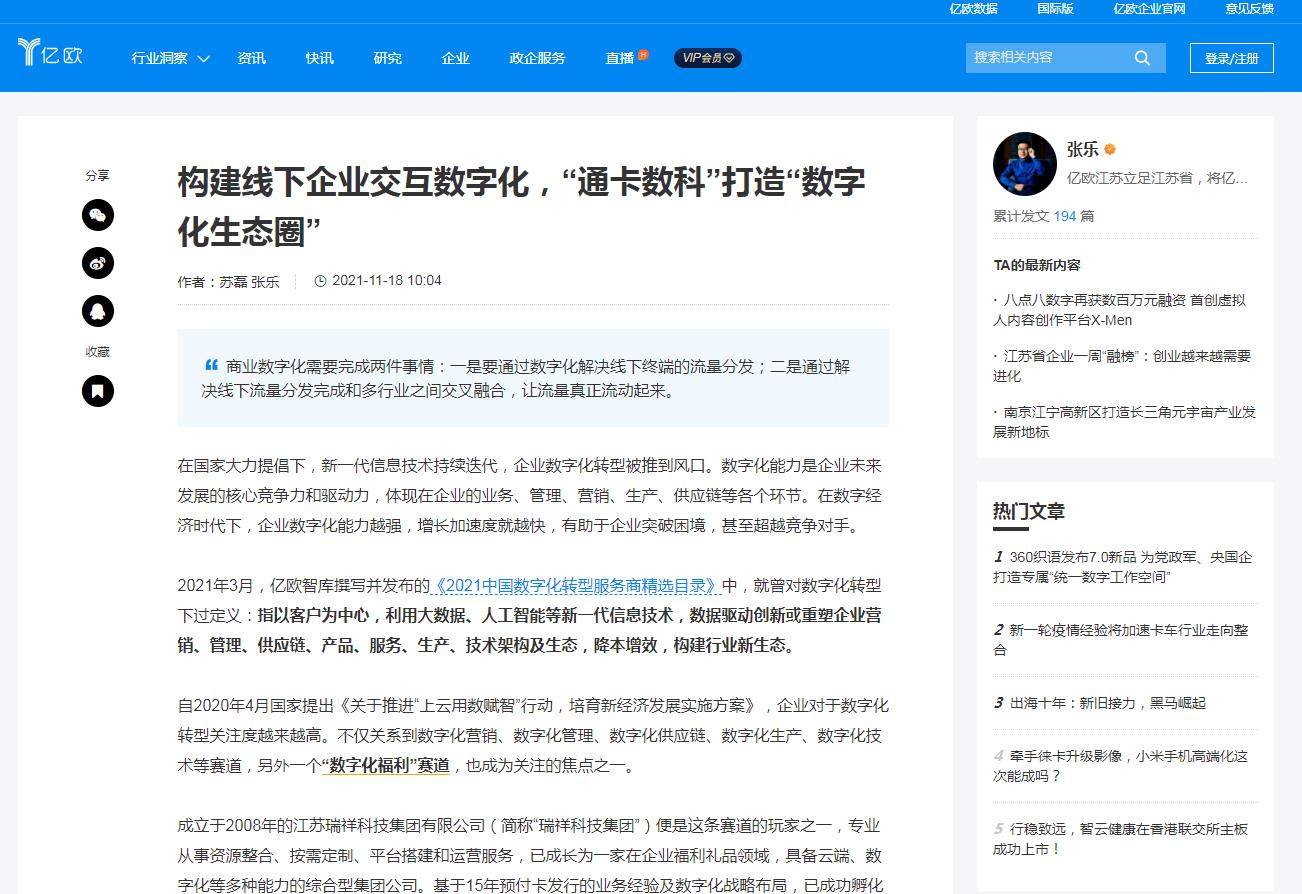The image size is (1302, 894).
Task: Bookmark the article with the 收藏 icon
Action: coord(98,390)
